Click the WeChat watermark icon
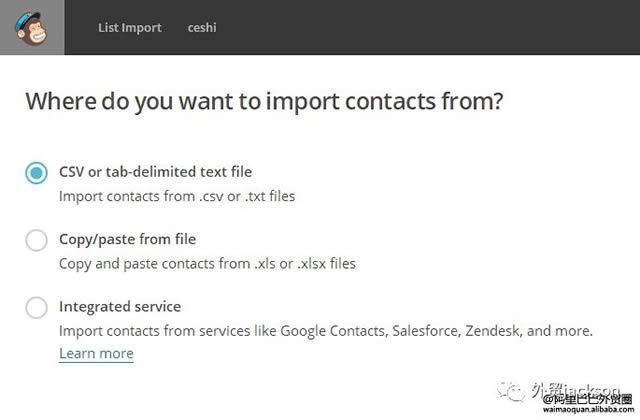Viewport: 640px width, 420px height. pos(516,390)
